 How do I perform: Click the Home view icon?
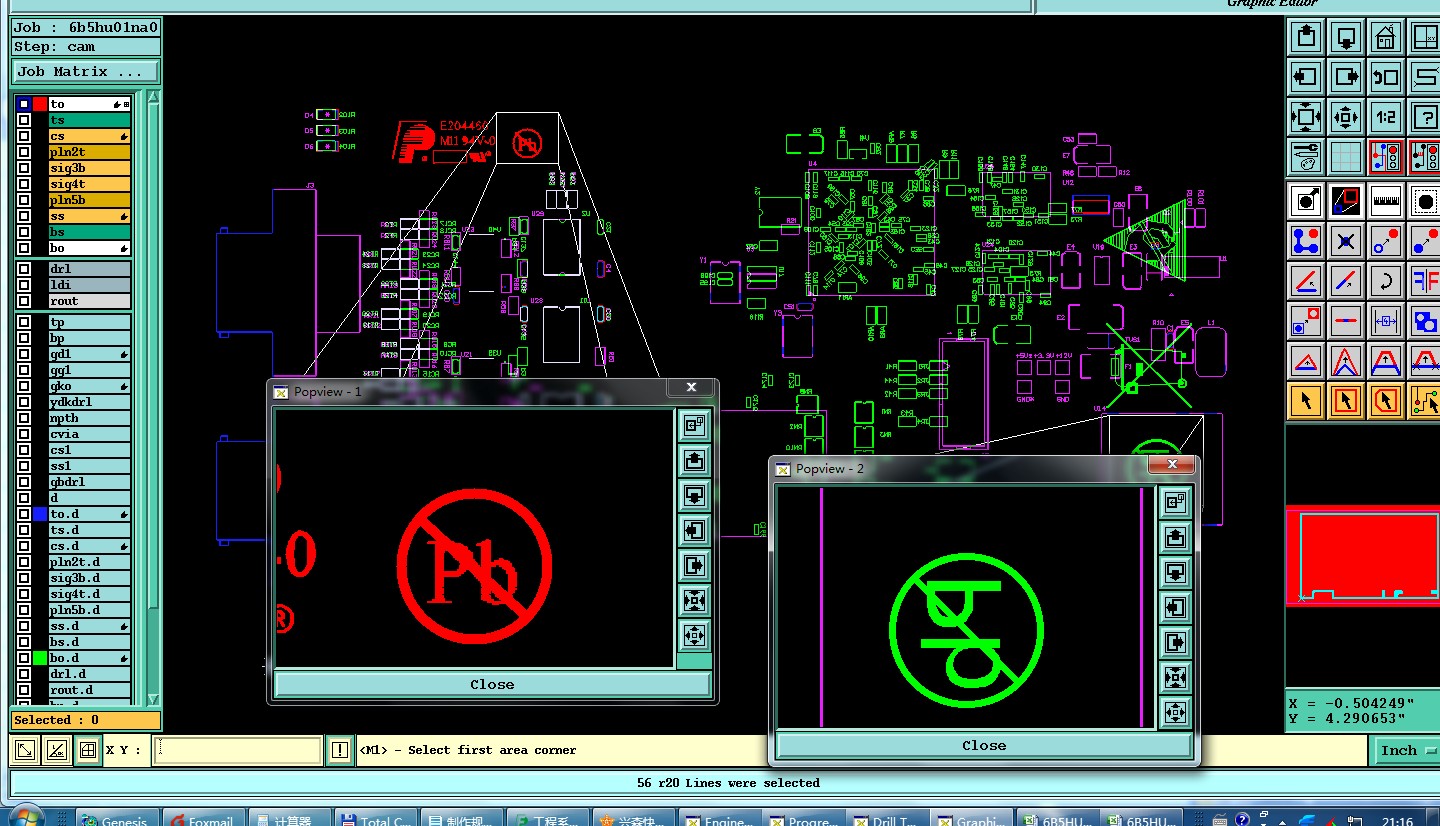click(x=1385, y=38)
